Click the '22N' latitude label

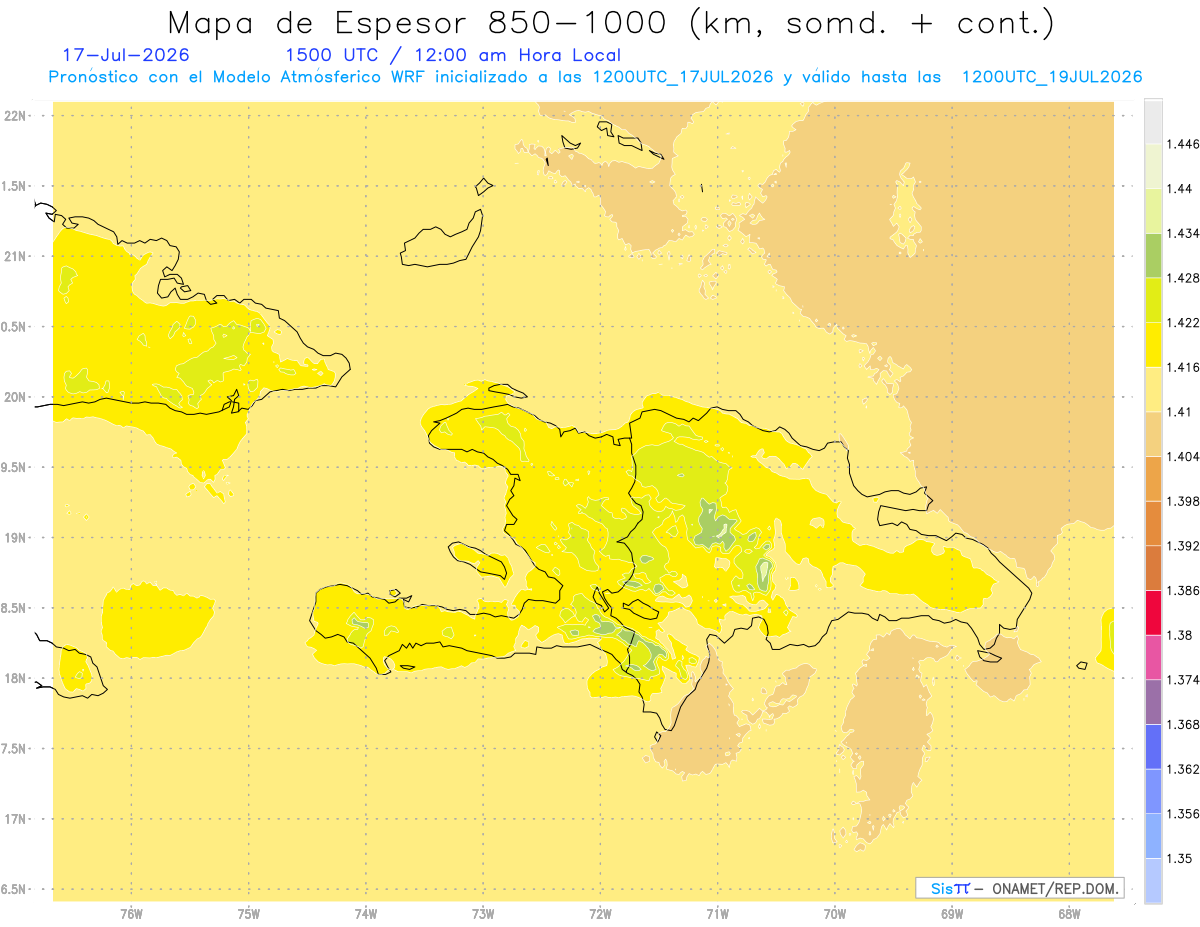[14, 116]
